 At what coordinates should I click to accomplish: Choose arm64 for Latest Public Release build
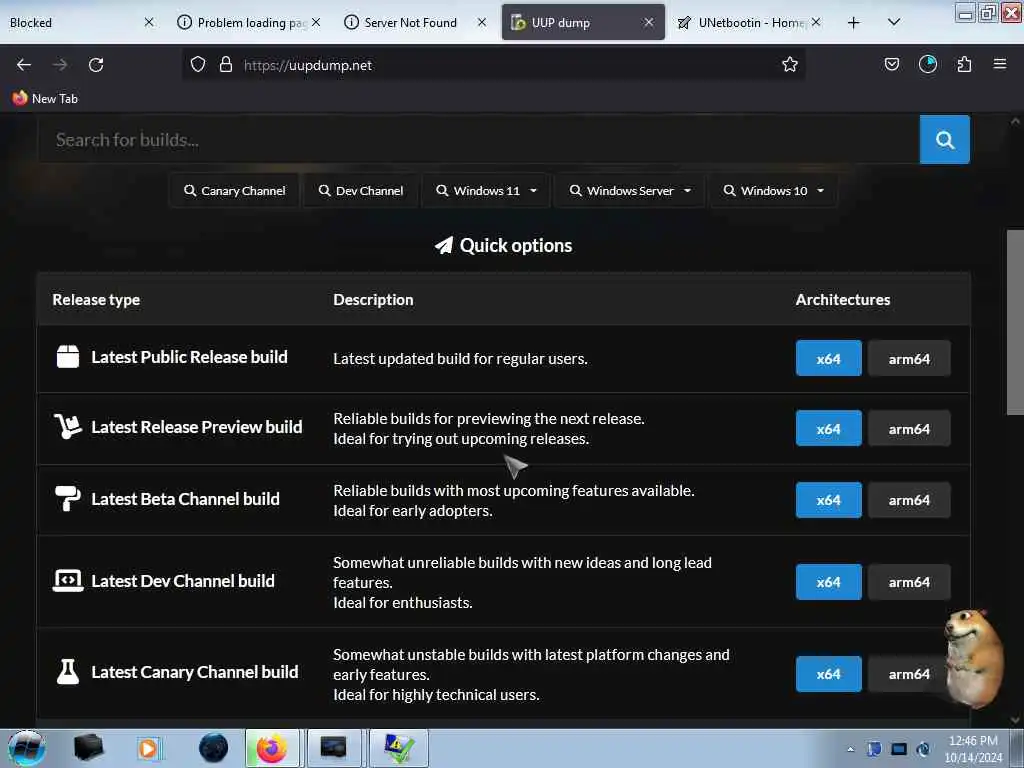(909, 359)
